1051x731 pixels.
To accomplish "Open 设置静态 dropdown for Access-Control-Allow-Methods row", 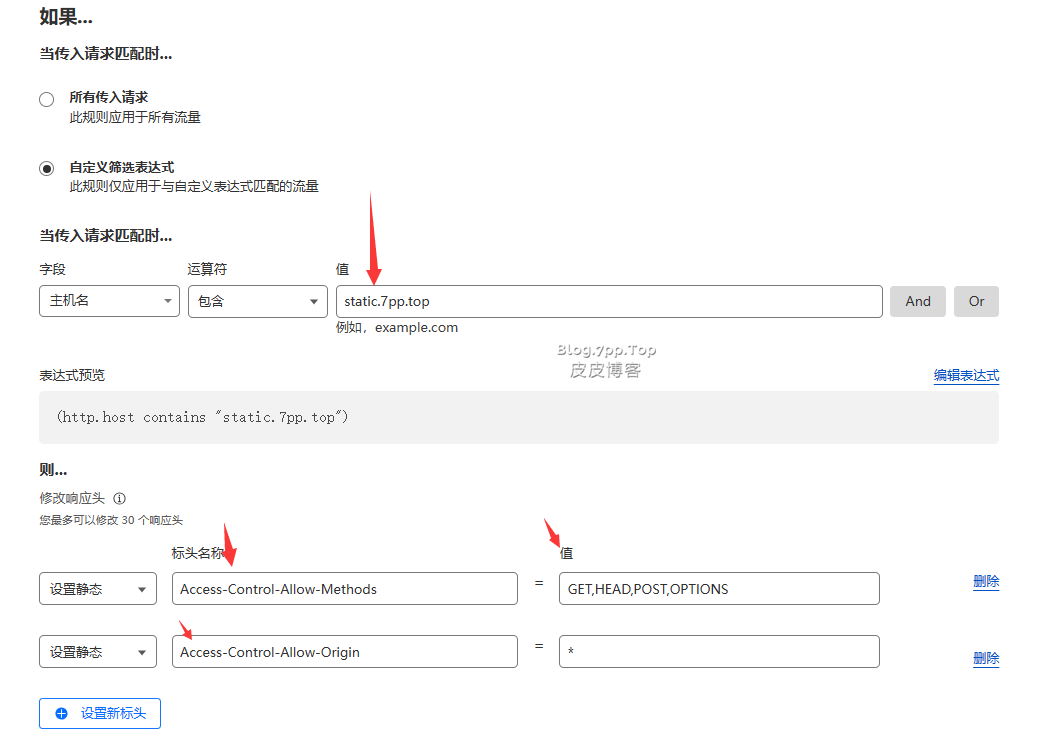I will 97,589.
